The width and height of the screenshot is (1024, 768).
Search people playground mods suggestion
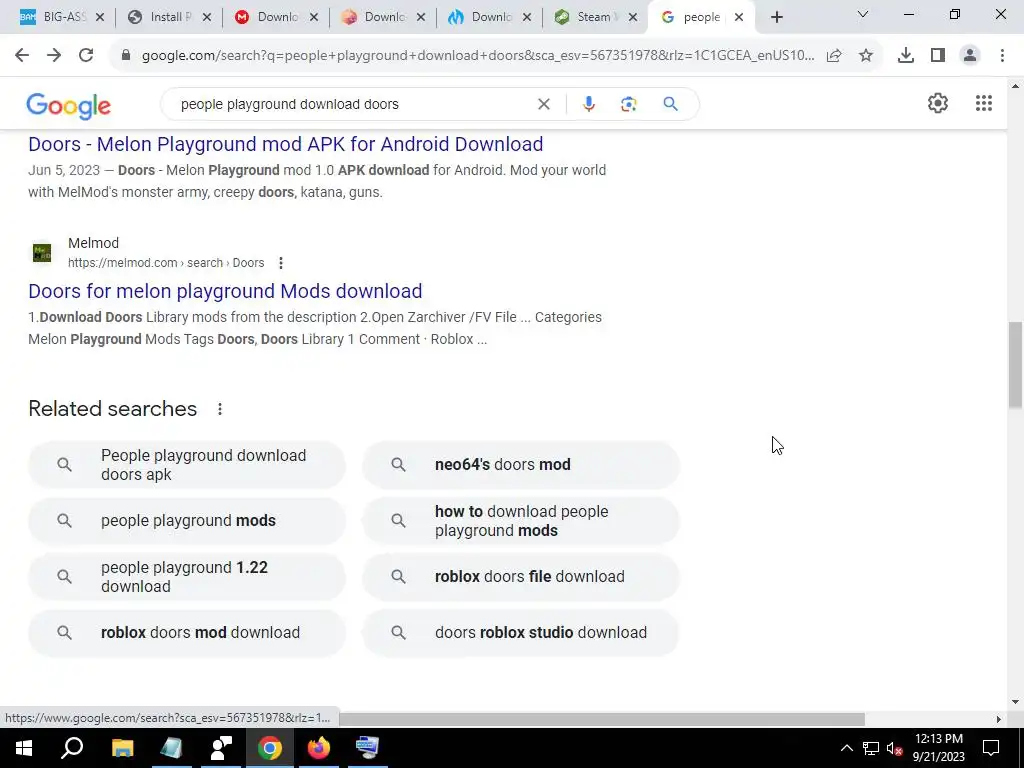pyautogui.click(x=187, y=520)
